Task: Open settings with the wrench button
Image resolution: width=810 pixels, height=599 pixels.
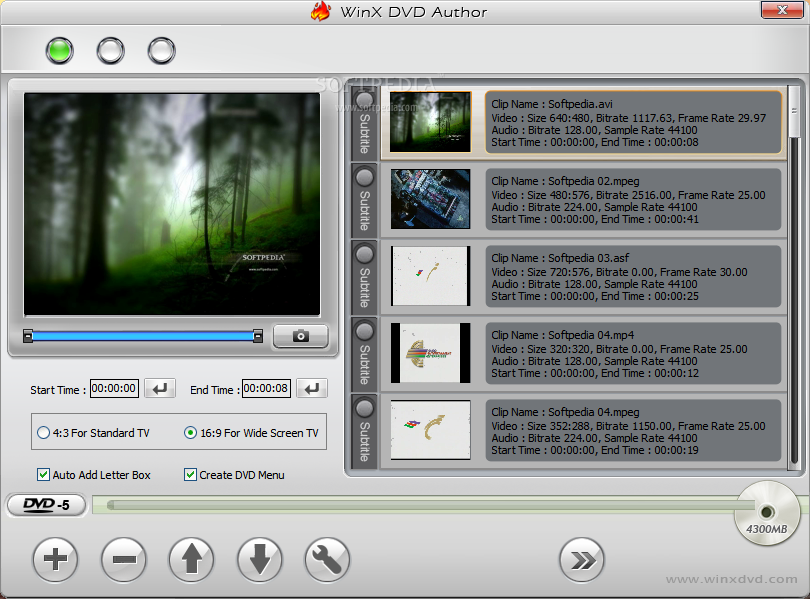Action: 327,559
